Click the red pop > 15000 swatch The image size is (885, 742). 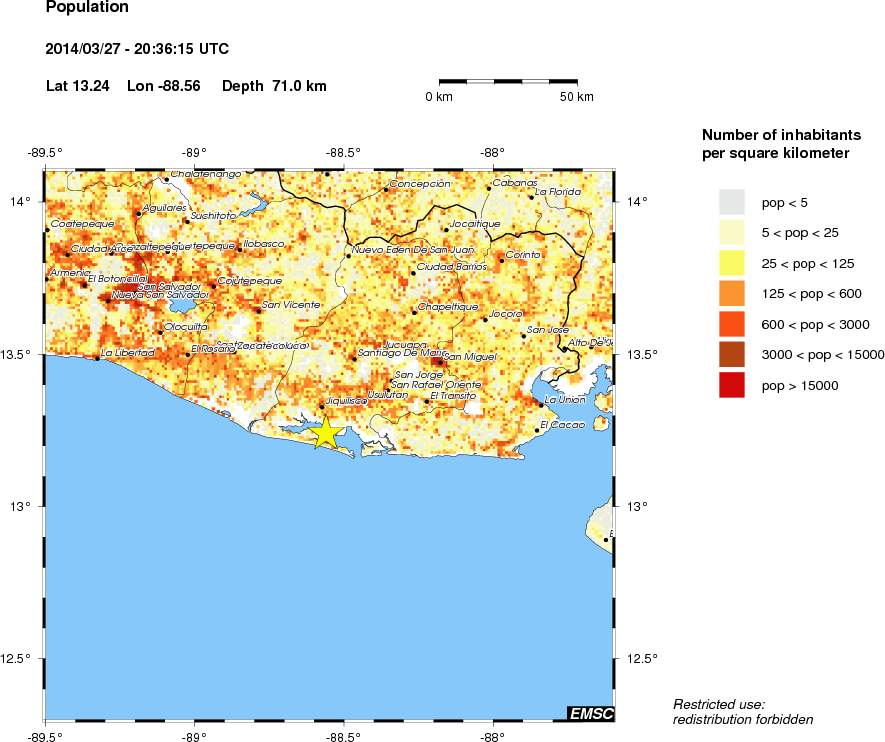[x=732, y=385]
